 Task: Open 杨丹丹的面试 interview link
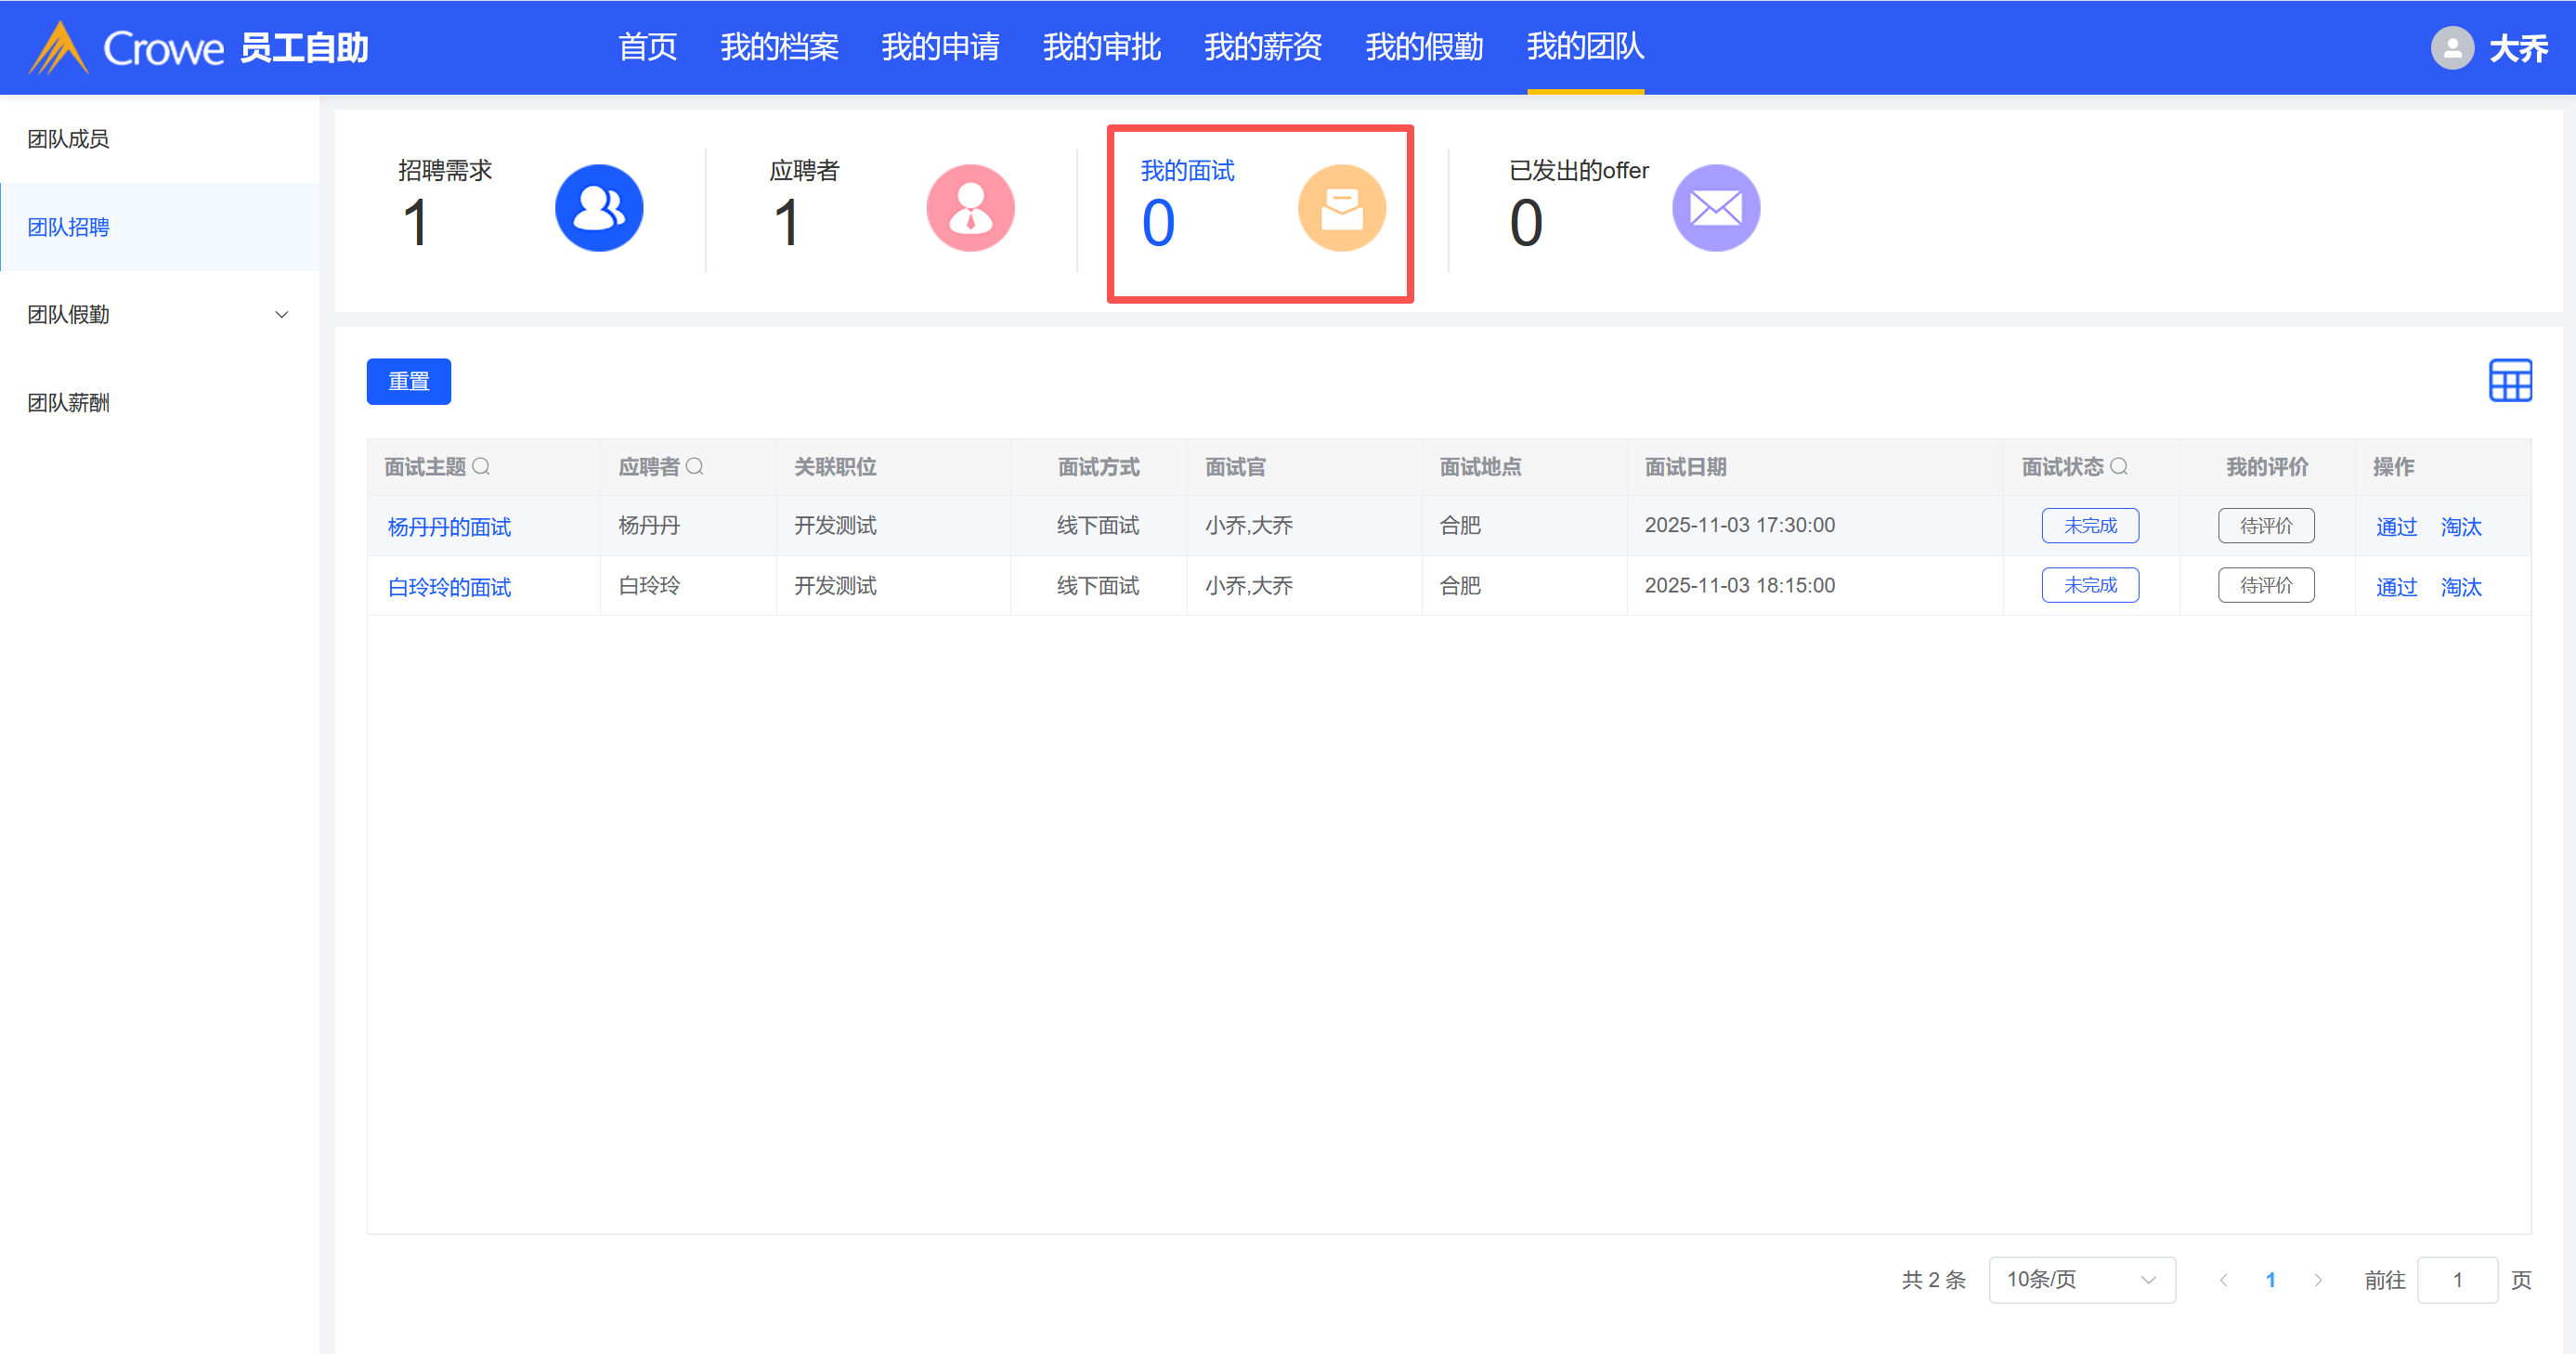point(449,527)
